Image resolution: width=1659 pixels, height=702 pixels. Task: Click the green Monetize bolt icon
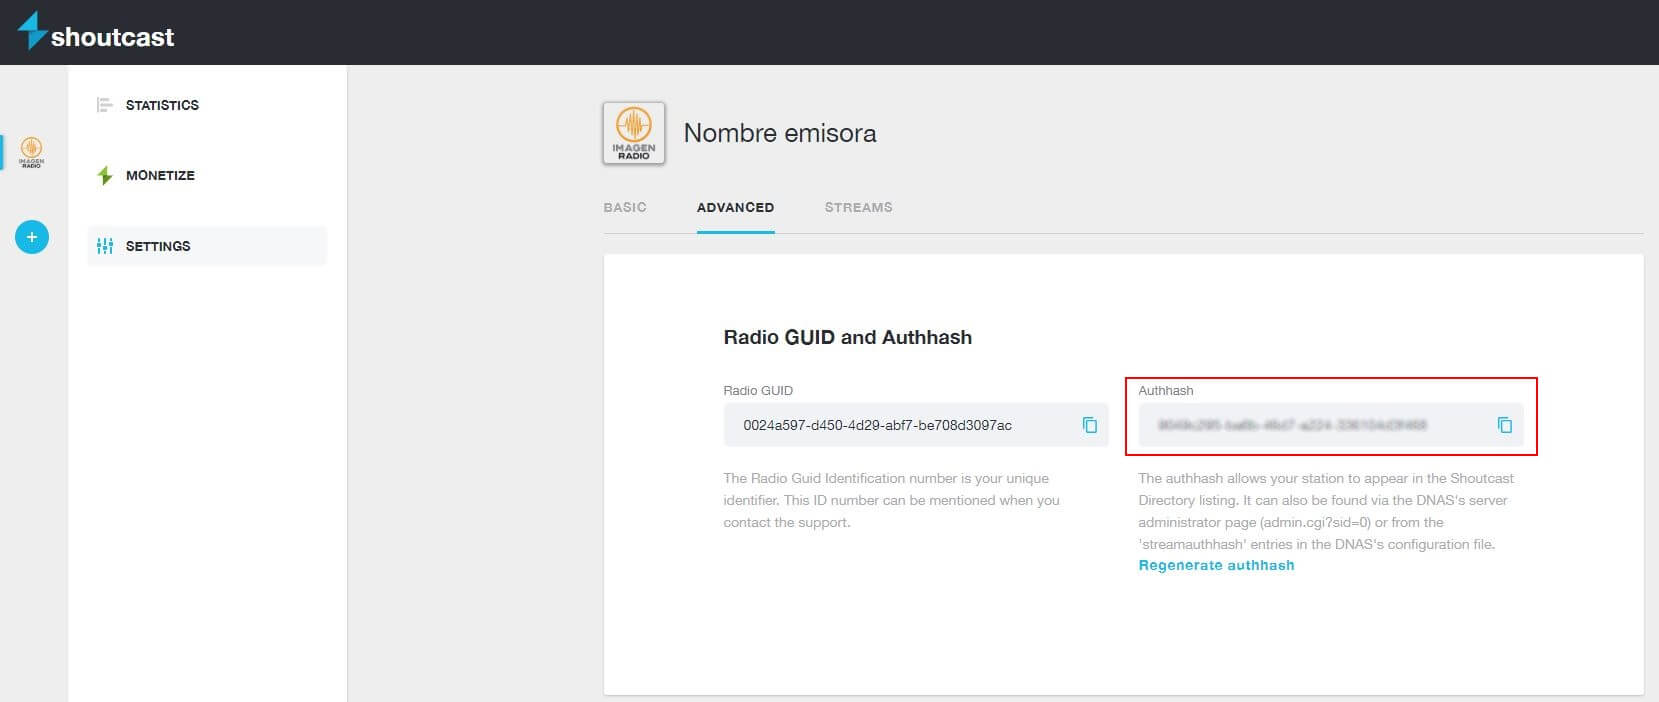[105, 176]
